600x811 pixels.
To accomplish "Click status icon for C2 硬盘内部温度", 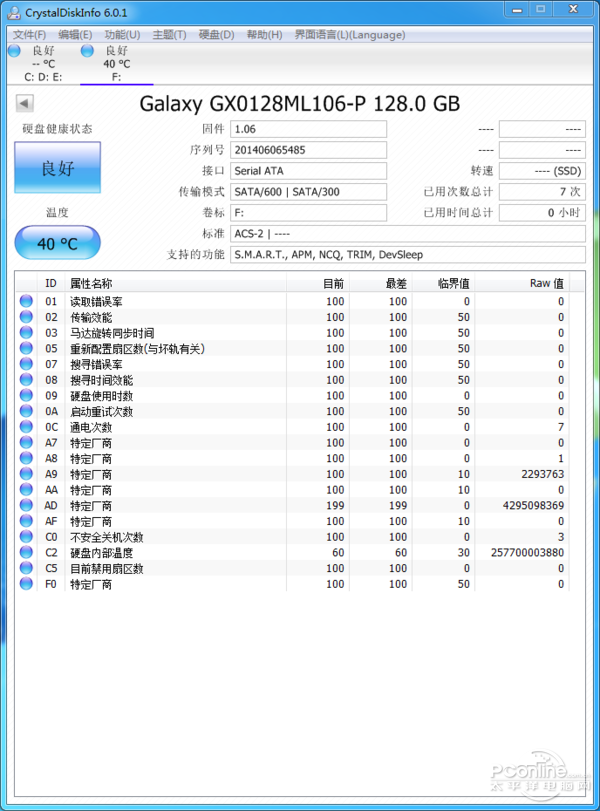I will tap(26, 552).
